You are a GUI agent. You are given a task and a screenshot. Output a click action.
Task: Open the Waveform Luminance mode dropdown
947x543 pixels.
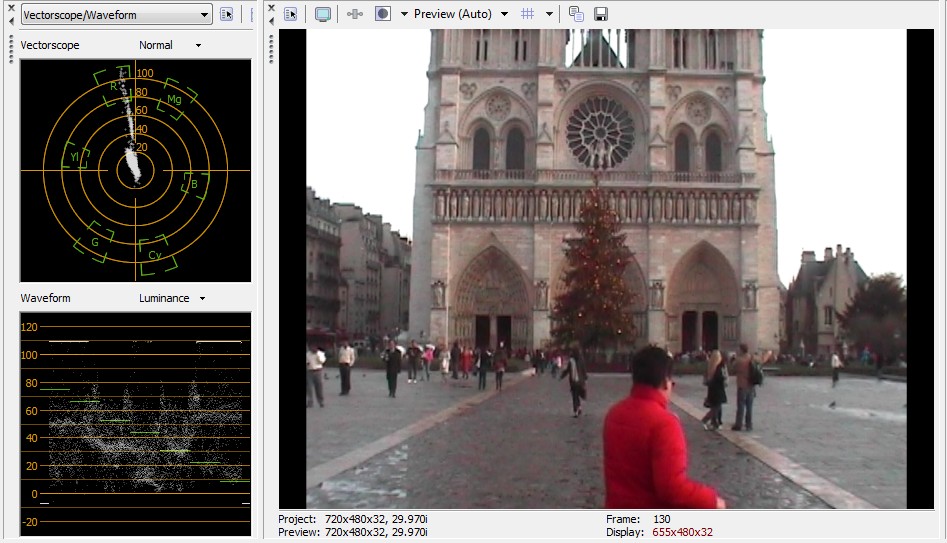coord(202,298)
